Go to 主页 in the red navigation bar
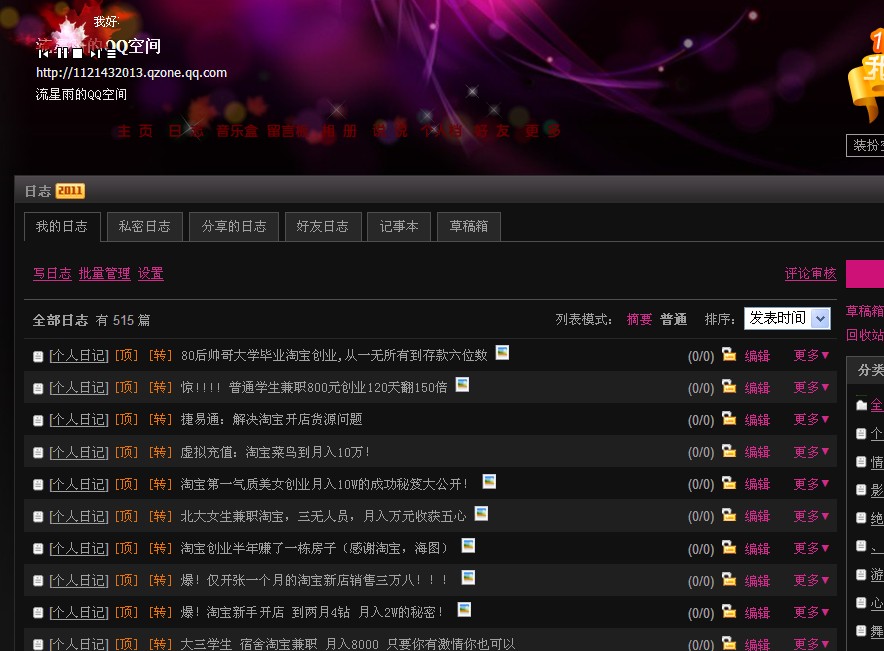 [x=135, y=131]
